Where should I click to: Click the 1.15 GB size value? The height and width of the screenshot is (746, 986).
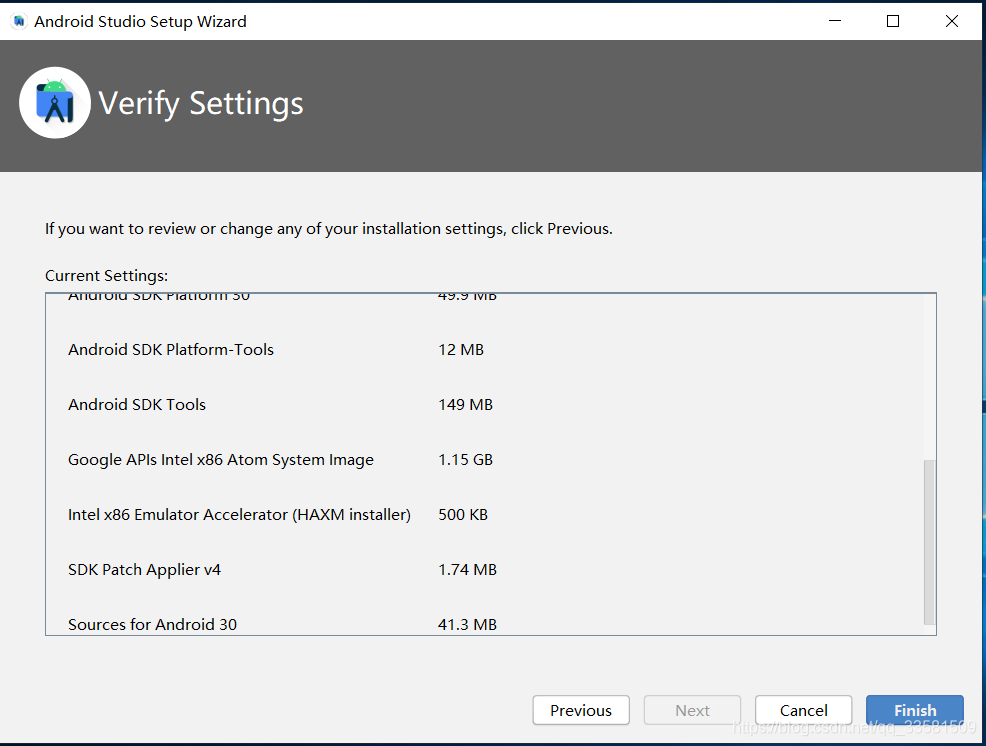pyautogui.click(x=465, y=460)
